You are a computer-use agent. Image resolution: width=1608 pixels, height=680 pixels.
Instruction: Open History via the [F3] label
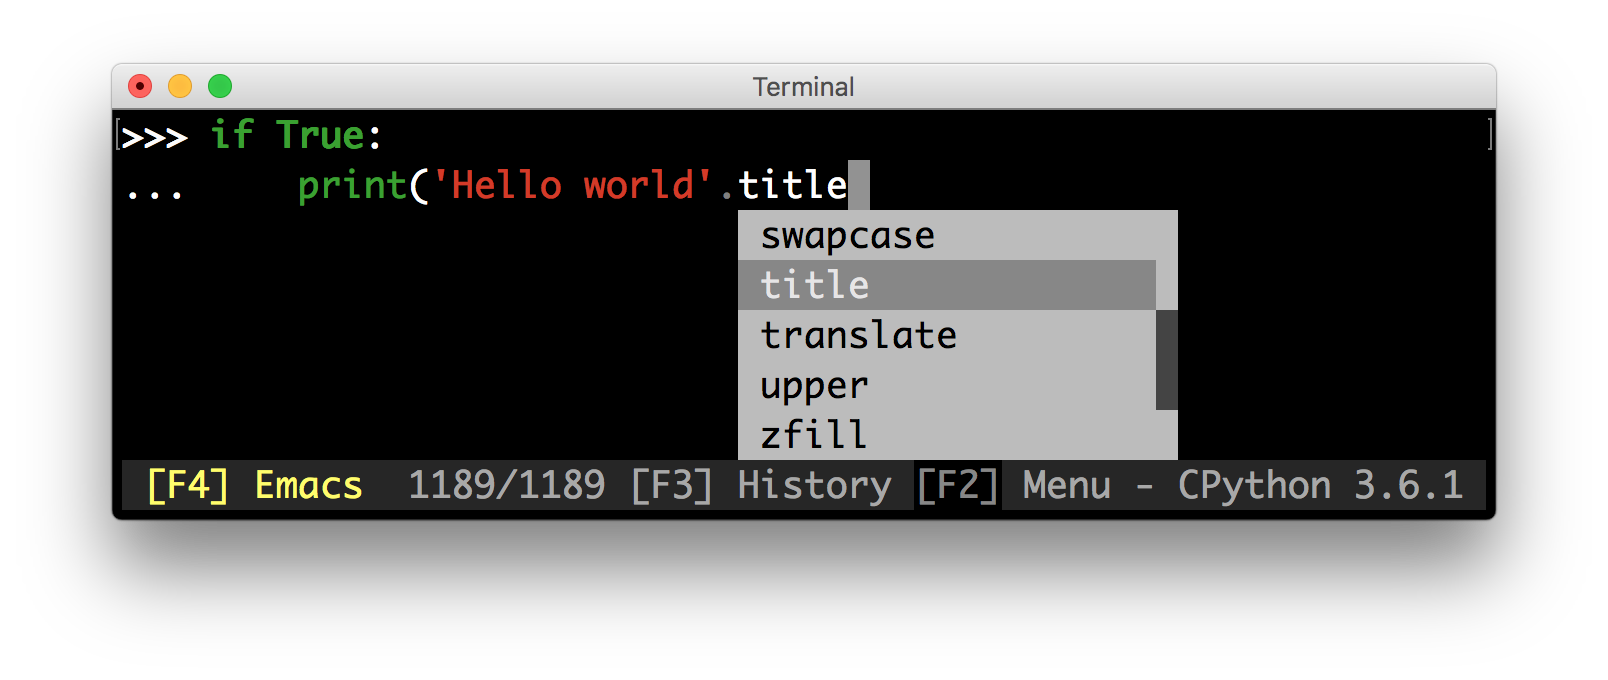click(761, 485)
